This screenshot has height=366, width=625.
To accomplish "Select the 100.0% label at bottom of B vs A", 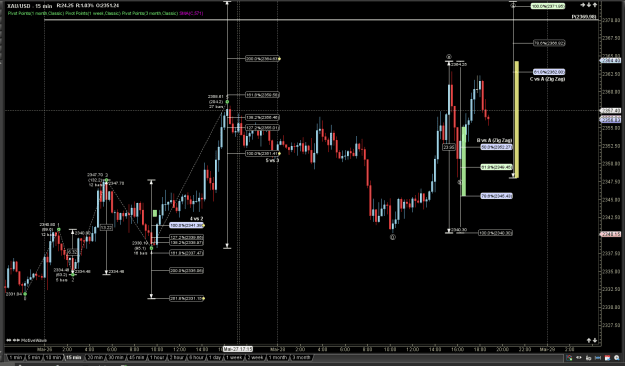I will point(495,232).
